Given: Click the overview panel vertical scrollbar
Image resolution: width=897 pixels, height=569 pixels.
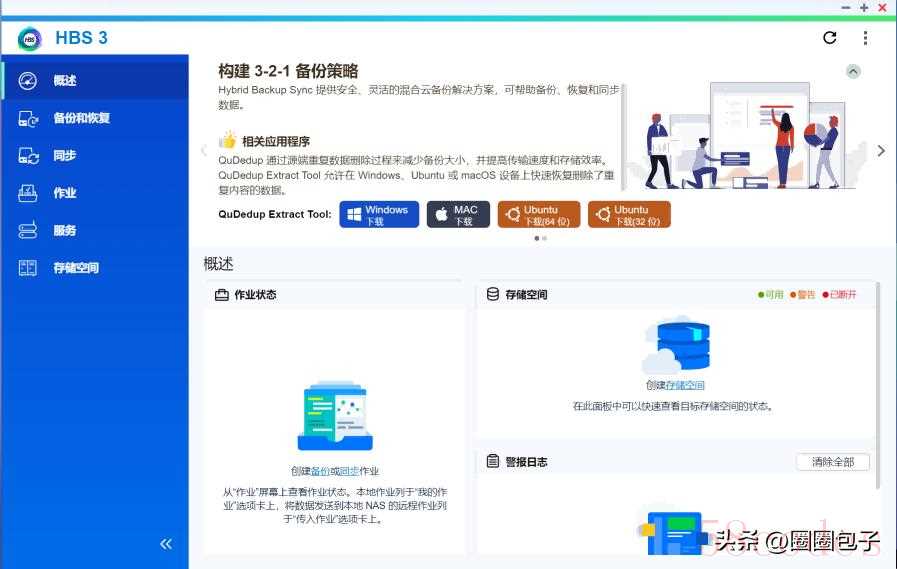Looking at the screenshot, I should (x=878, y=386).
